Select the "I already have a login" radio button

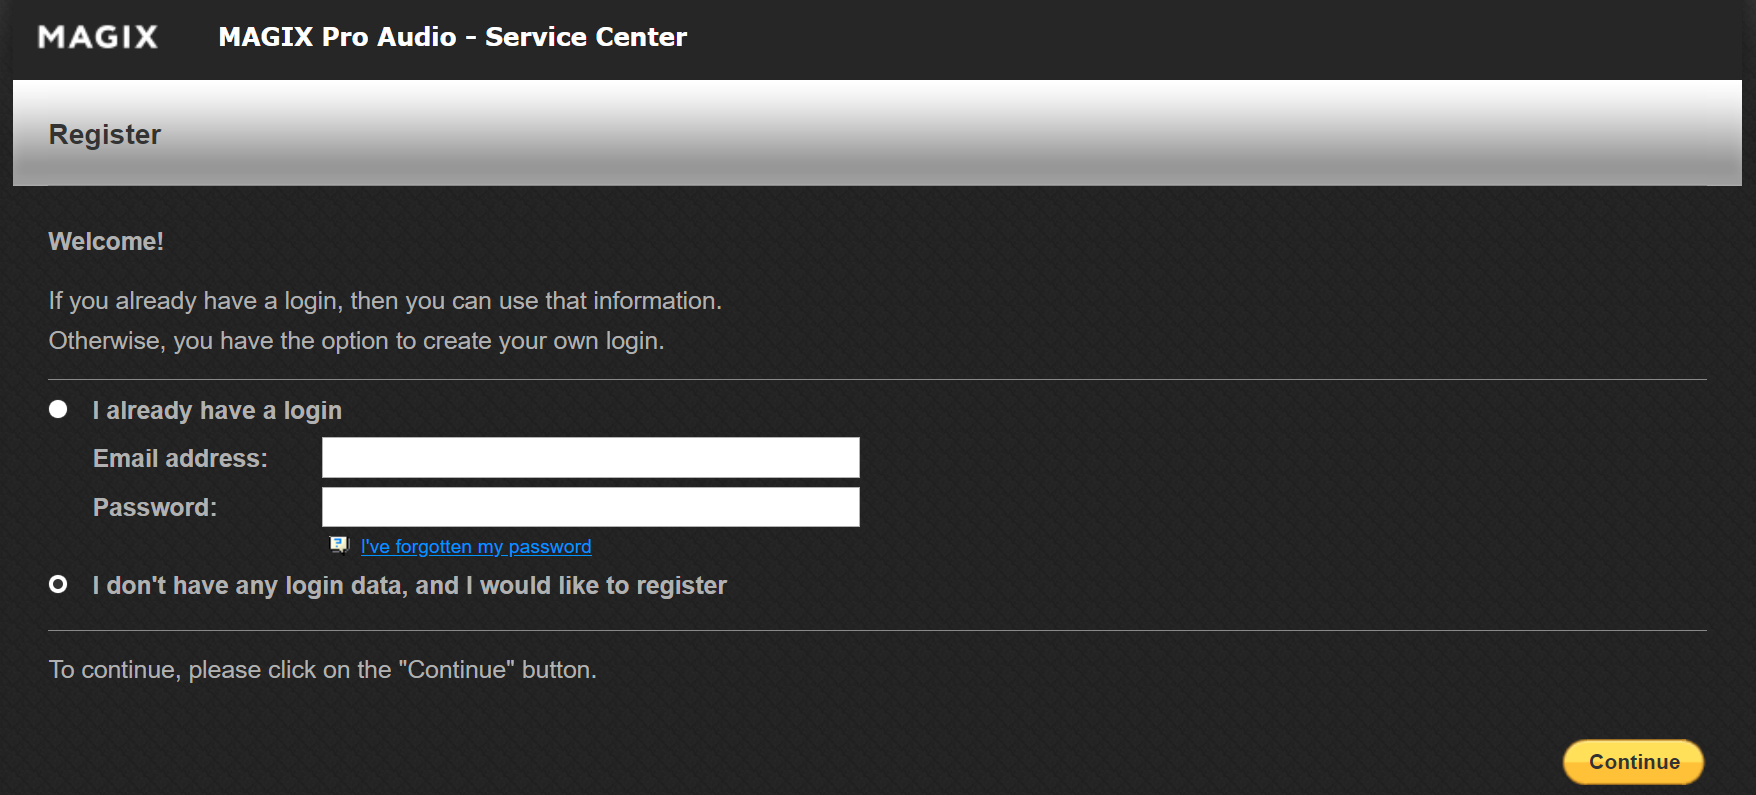point(58,409)
